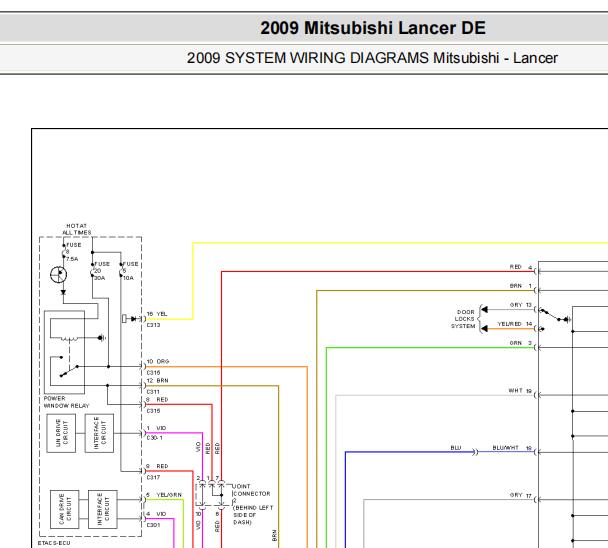Image resolution: width=608 pixels, height=548 pixels.
Task: Click the 'DOOR LOCKS SYSTEM' label
Action: (x=463, y=319)
